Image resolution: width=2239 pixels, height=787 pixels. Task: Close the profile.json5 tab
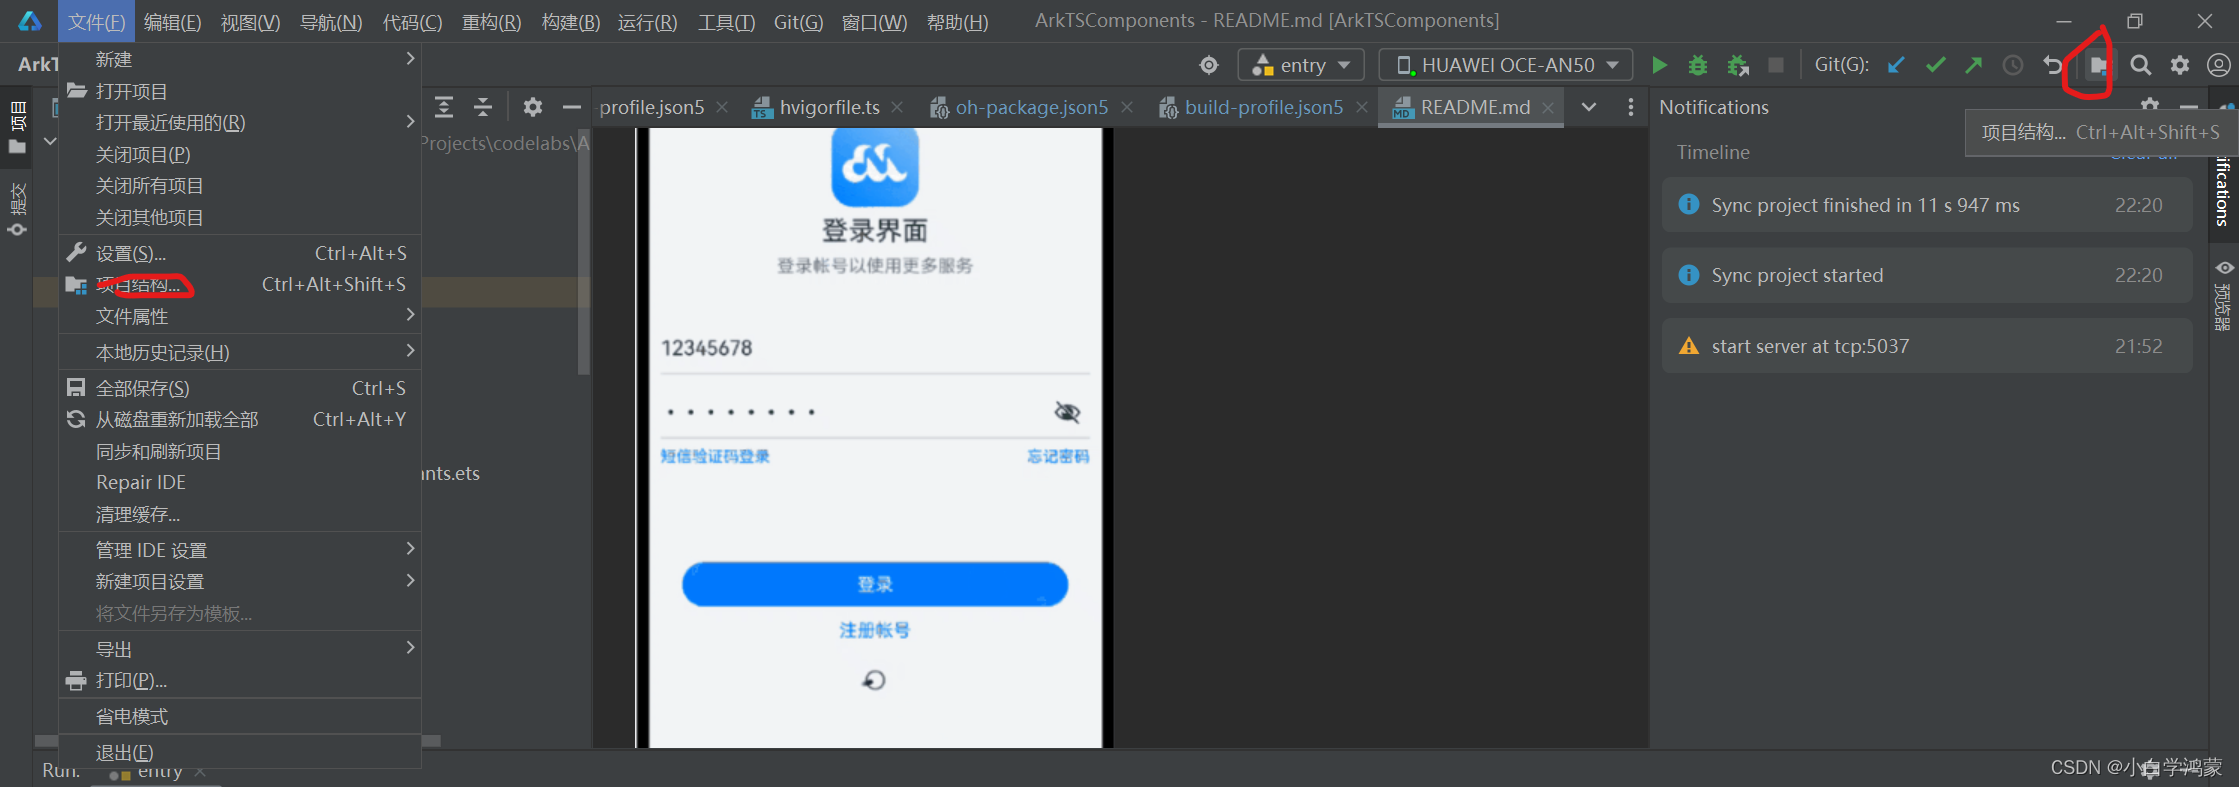point(722,107)
